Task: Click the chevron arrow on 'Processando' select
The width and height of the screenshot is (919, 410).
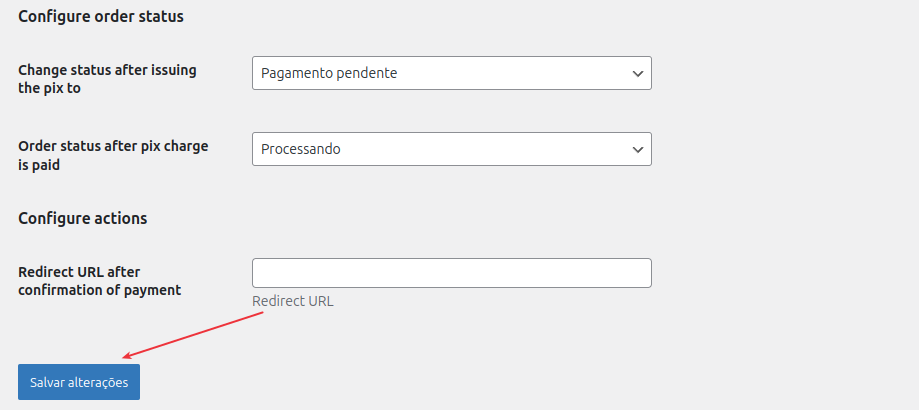Action: [638, 149]
